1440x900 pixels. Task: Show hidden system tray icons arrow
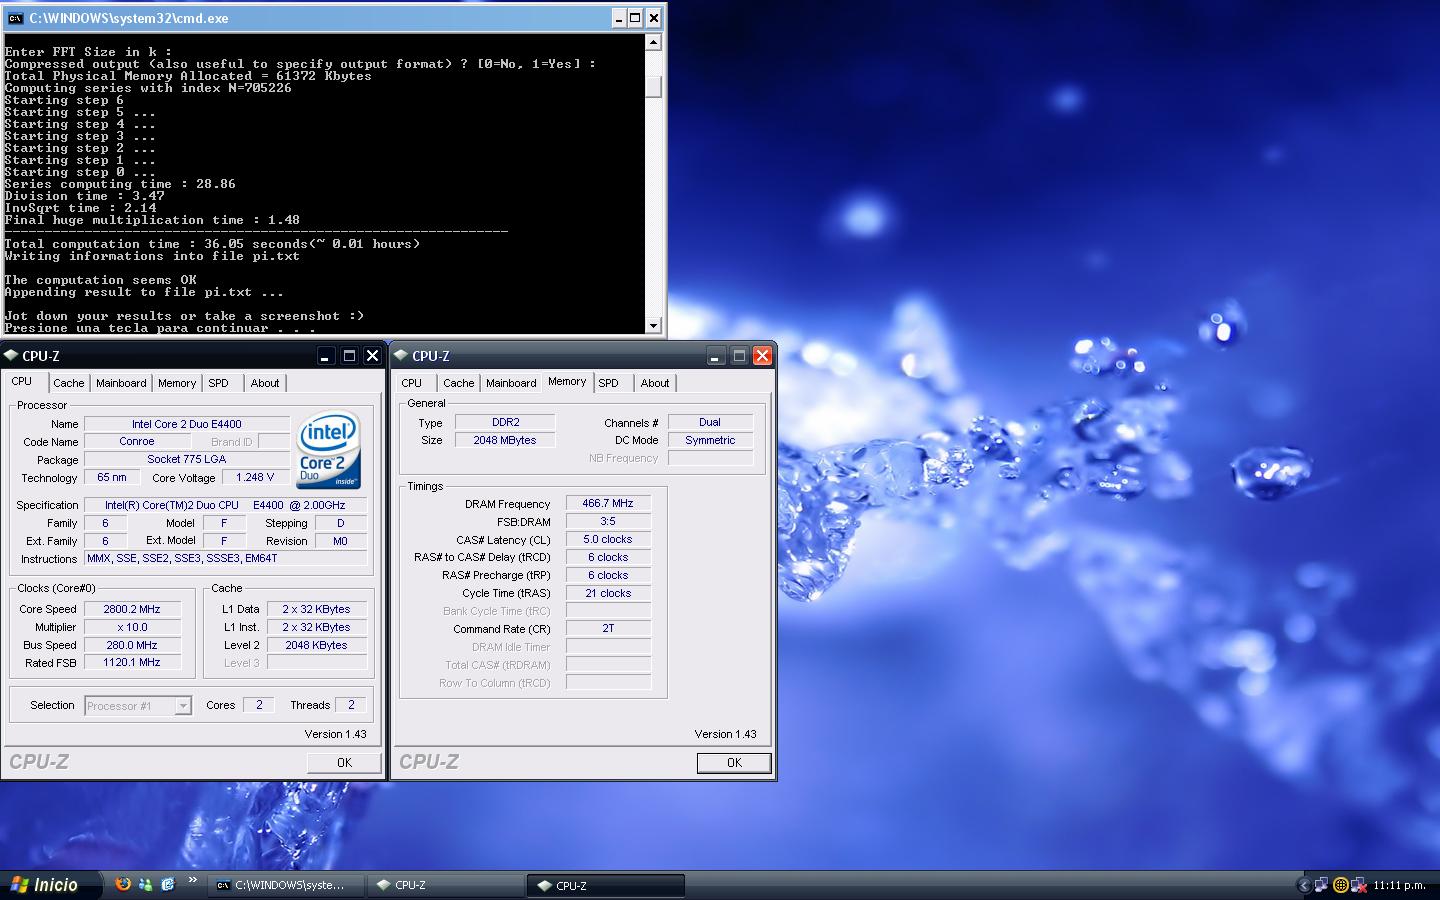[1303, 885]
